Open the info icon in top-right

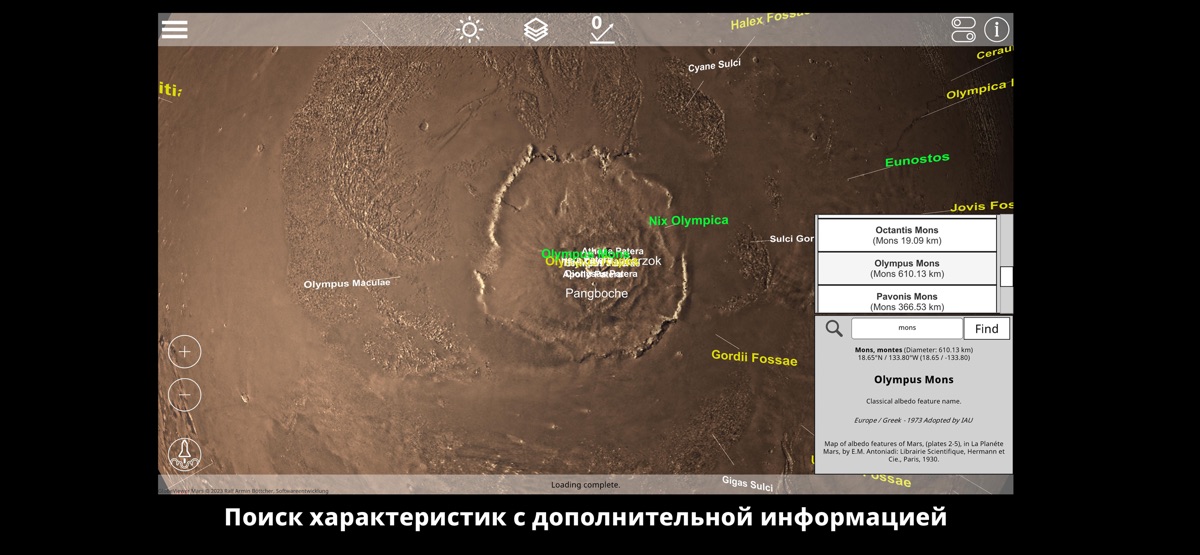click(996, 29)
